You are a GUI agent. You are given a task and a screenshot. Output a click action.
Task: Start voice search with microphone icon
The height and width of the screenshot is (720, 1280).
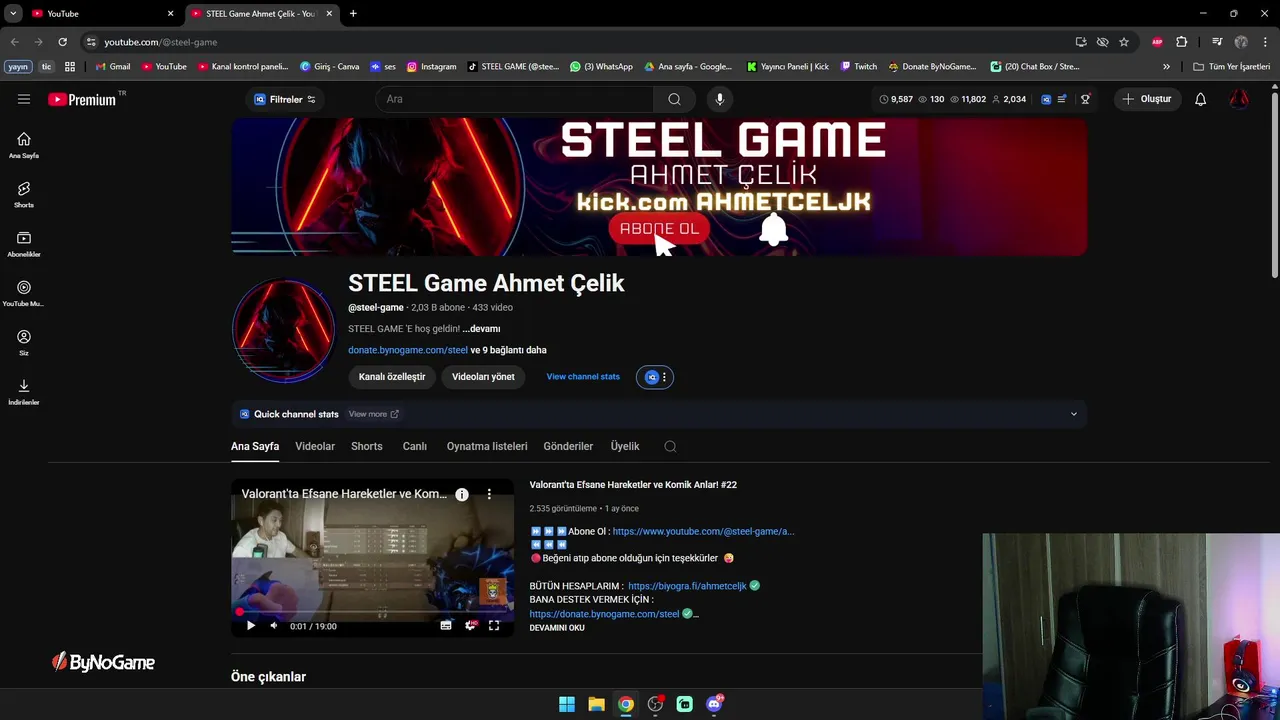tap(719, 99)
